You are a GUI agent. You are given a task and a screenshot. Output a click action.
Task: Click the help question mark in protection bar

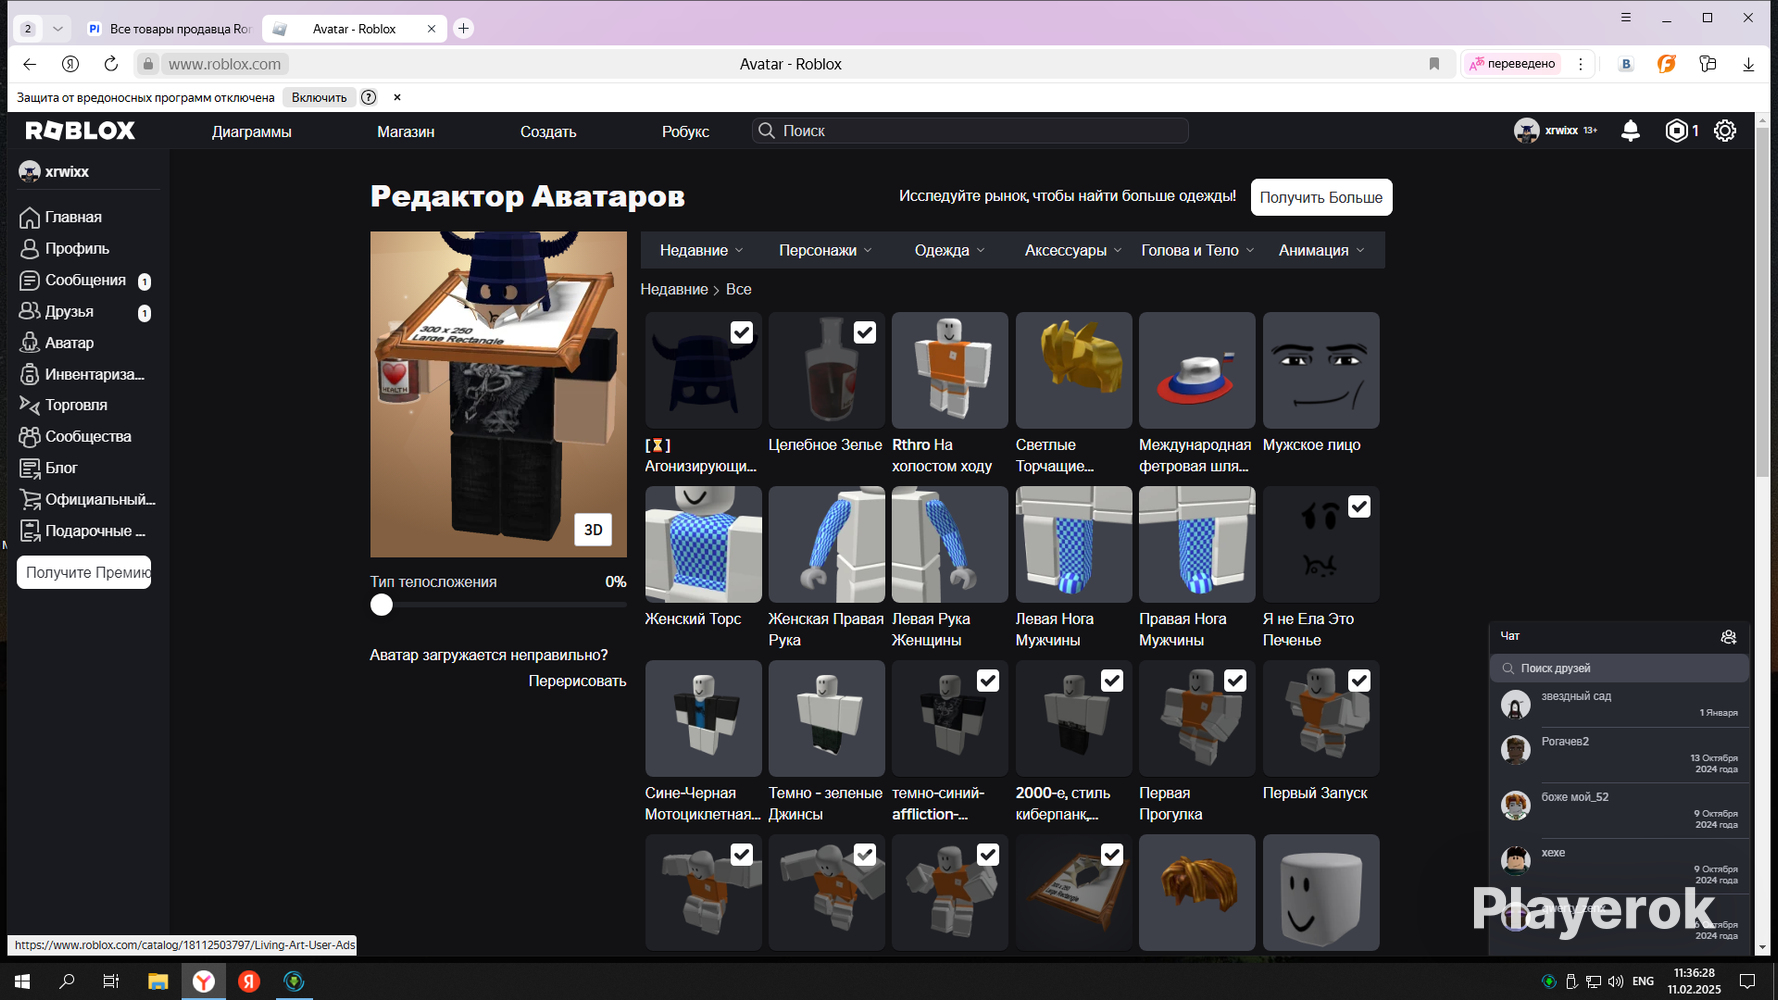[x=369, y=97]
